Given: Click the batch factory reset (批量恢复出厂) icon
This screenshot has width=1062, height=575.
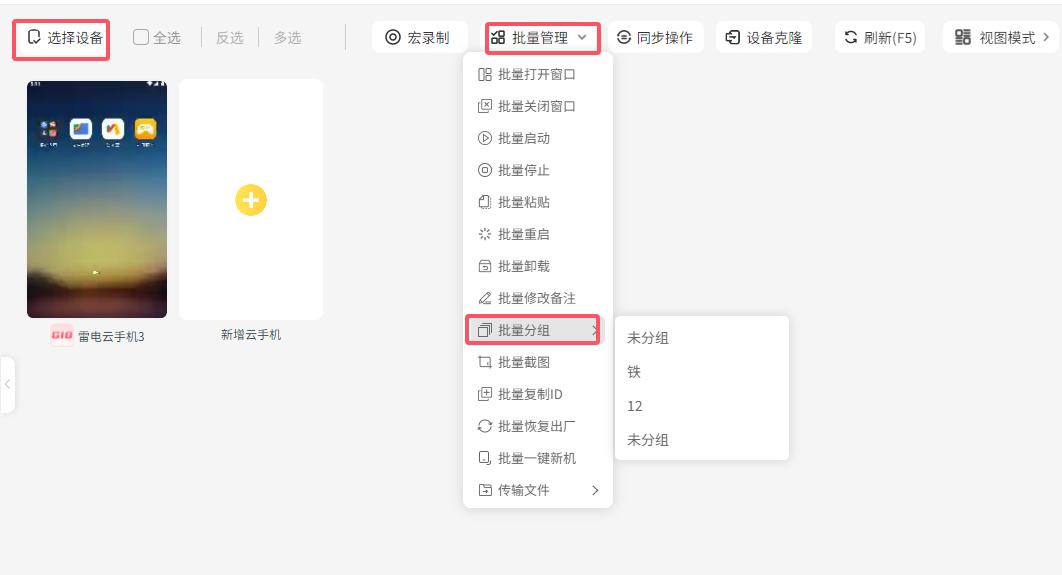Looking at the screenshot, I should point(485,426).
